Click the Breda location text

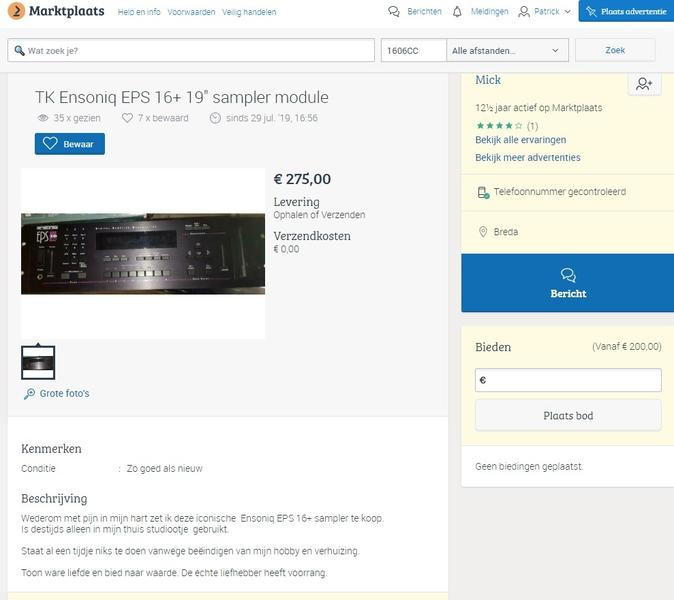point(506,232)
